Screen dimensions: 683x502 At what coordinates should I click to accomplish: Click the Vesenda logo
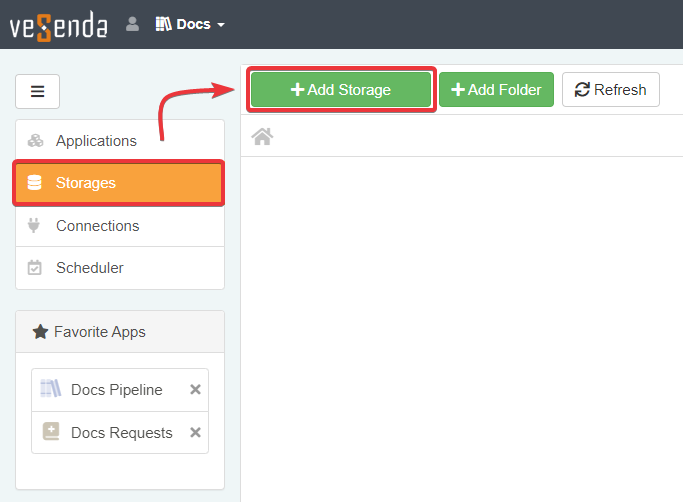coord(58,25)
